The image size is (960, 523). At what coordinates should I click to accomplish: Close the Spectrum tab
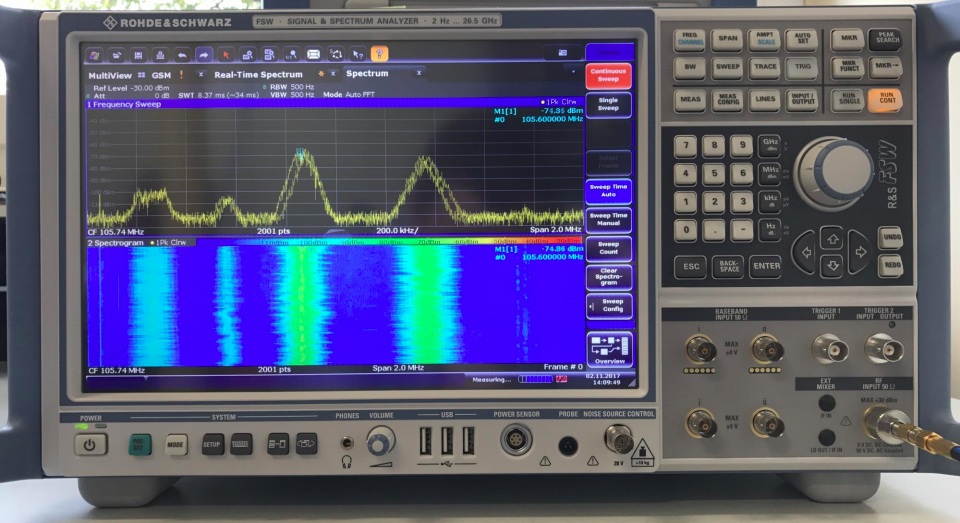[x=419, y=72]
